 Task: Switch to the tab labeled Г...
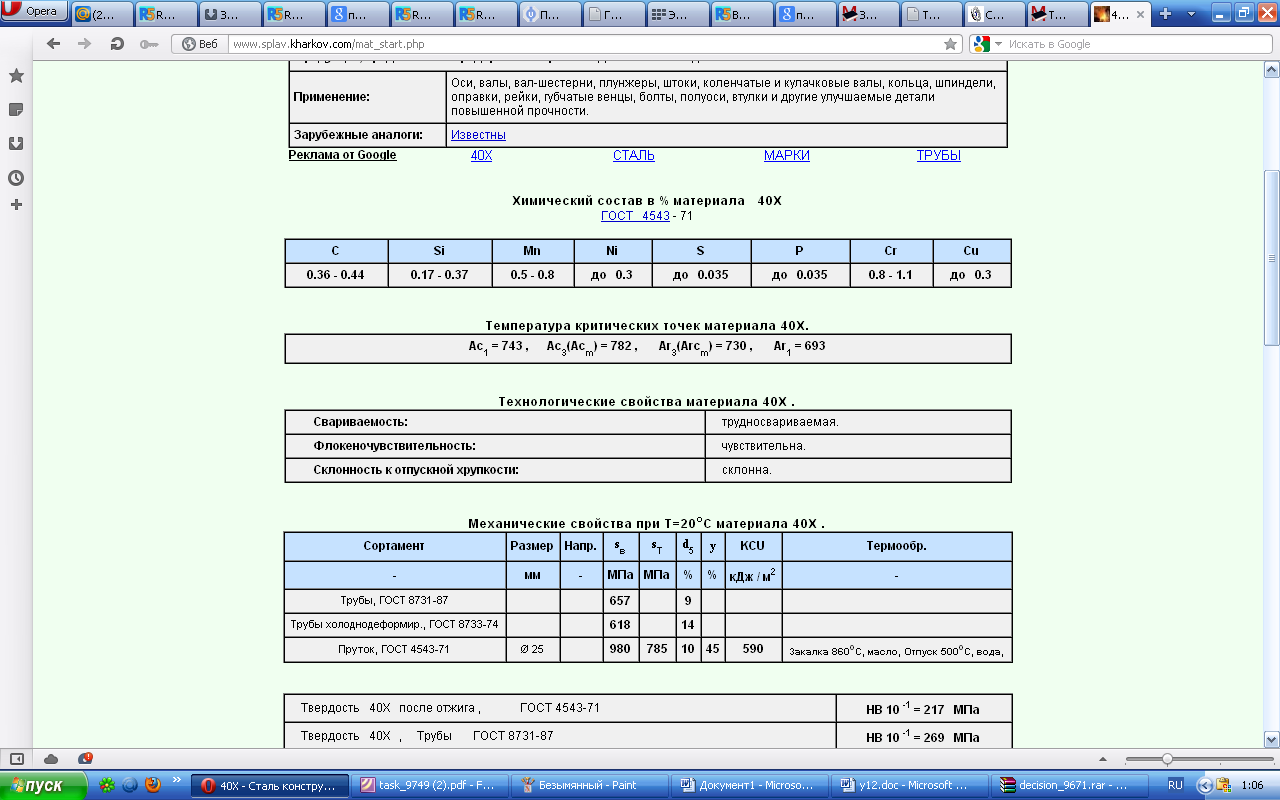click(613, 14)
